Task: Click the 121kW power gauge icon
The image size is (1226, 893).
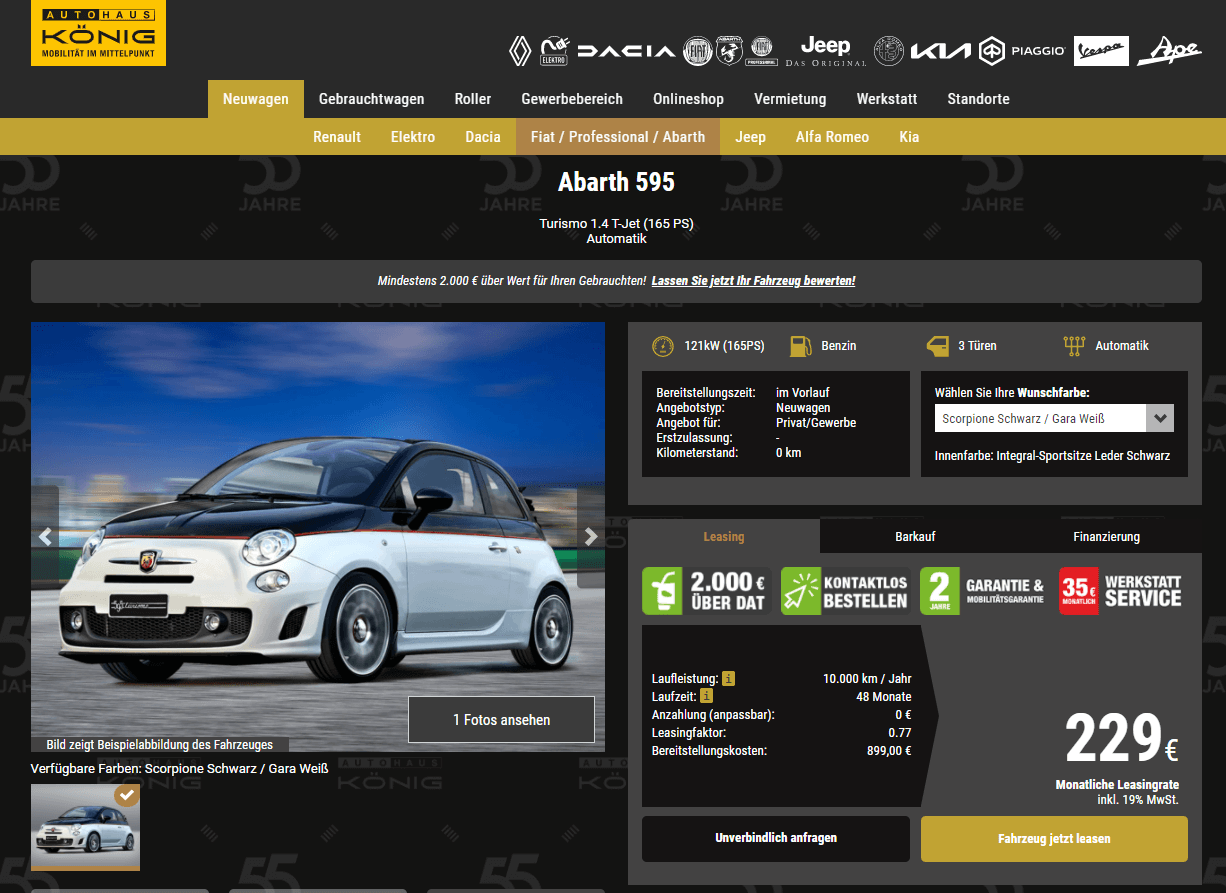Action: click(x=662, y=347)
